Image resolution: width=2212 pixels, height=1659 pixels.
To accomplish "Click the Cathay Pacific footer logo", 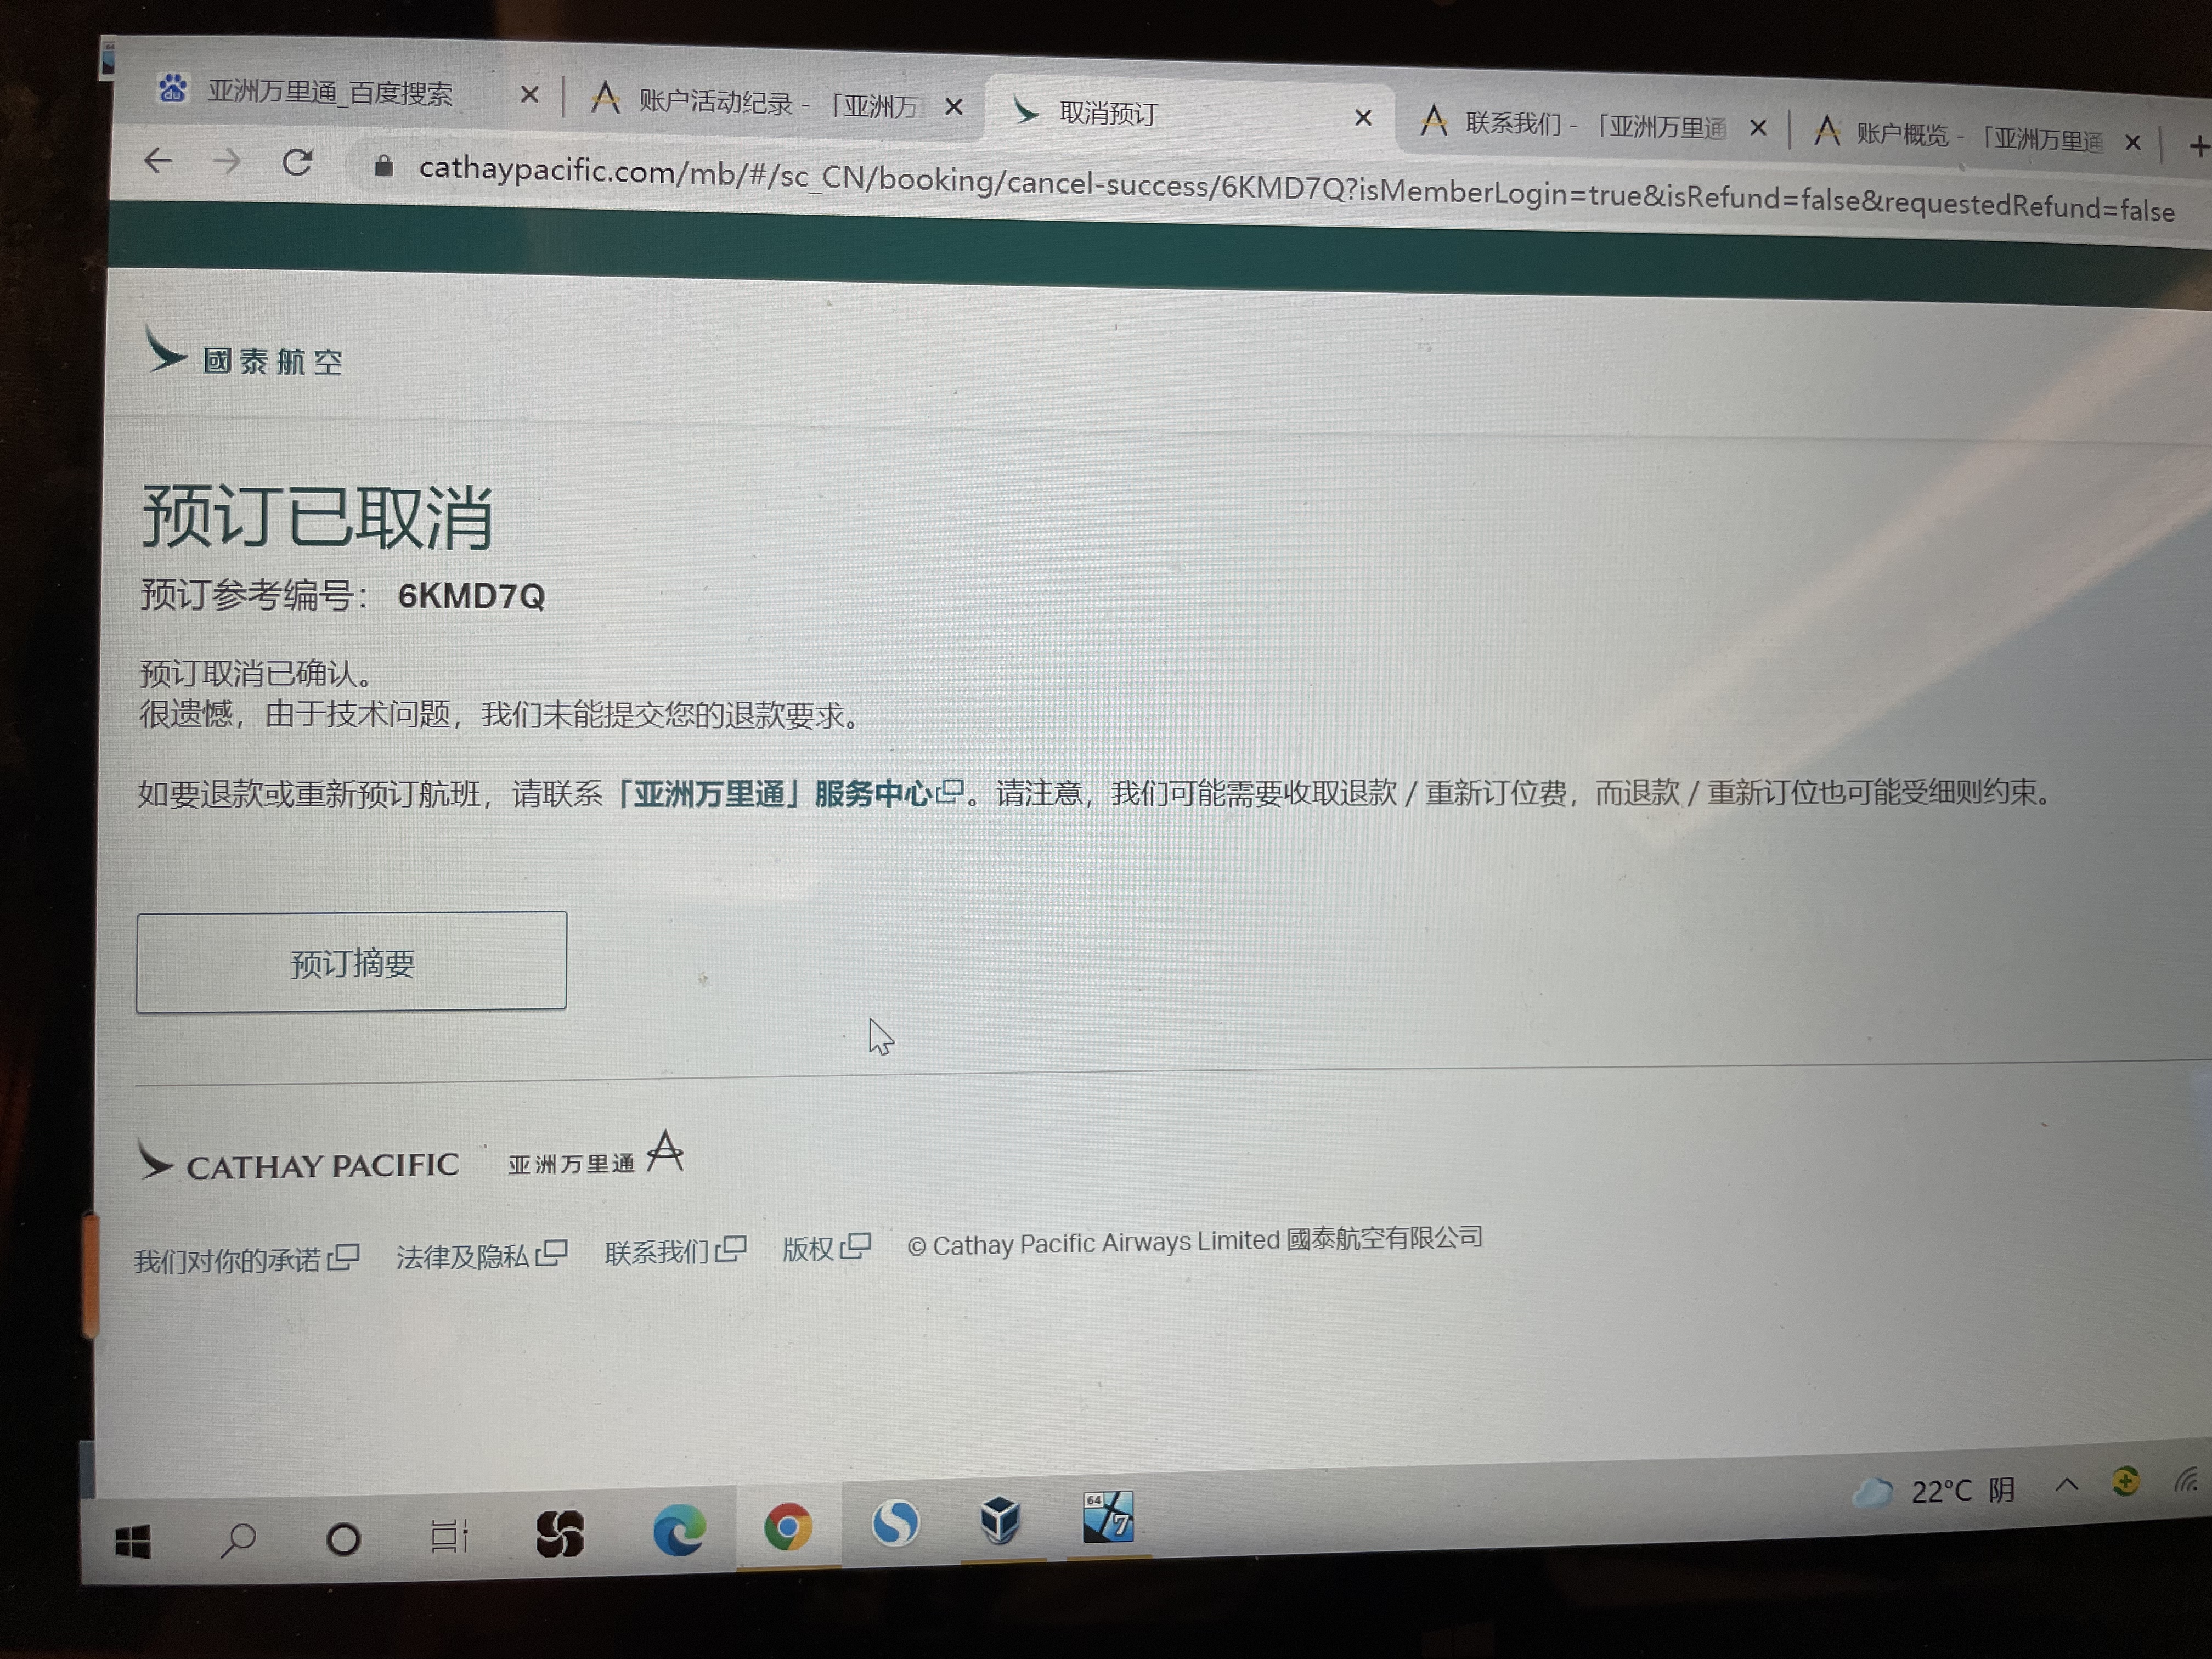I will 298,1163.
